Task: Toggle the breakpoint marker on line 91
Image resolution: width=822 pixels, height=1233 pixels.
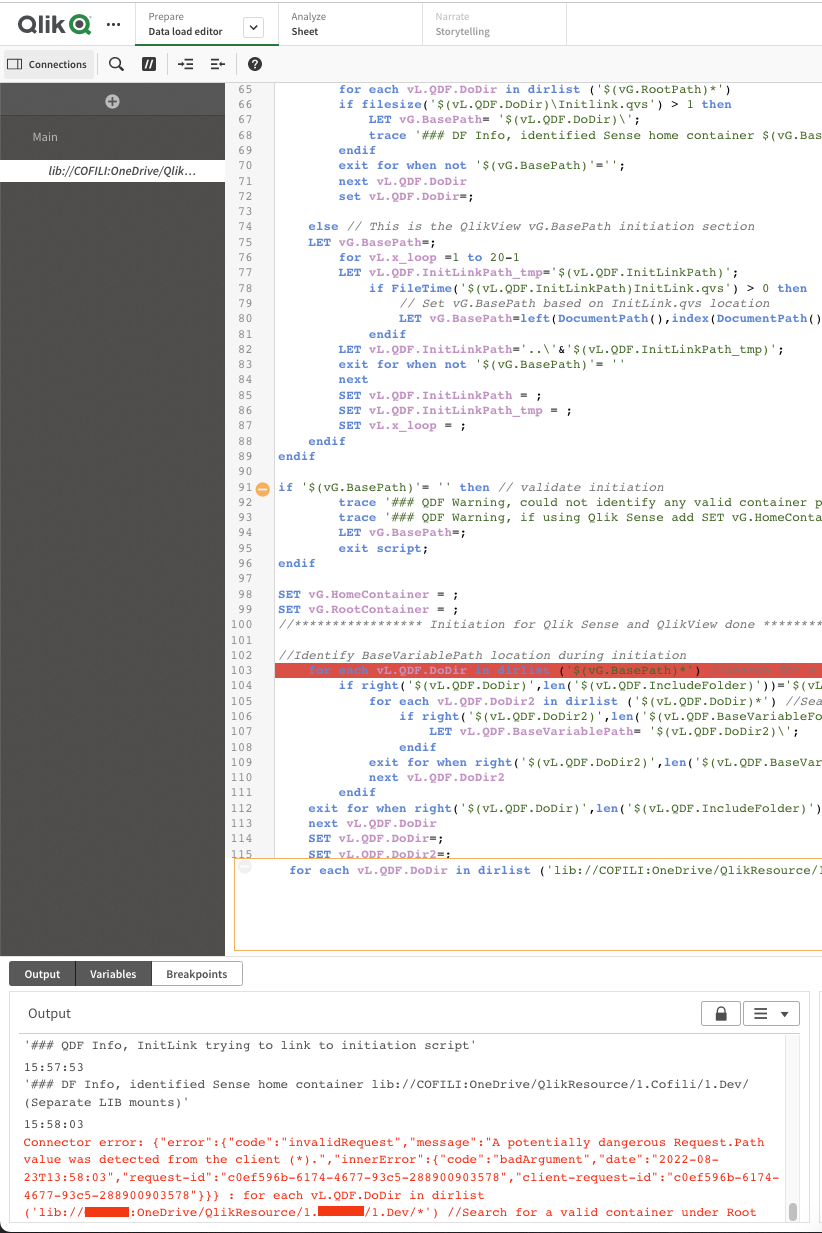Action: pos(262,487)
